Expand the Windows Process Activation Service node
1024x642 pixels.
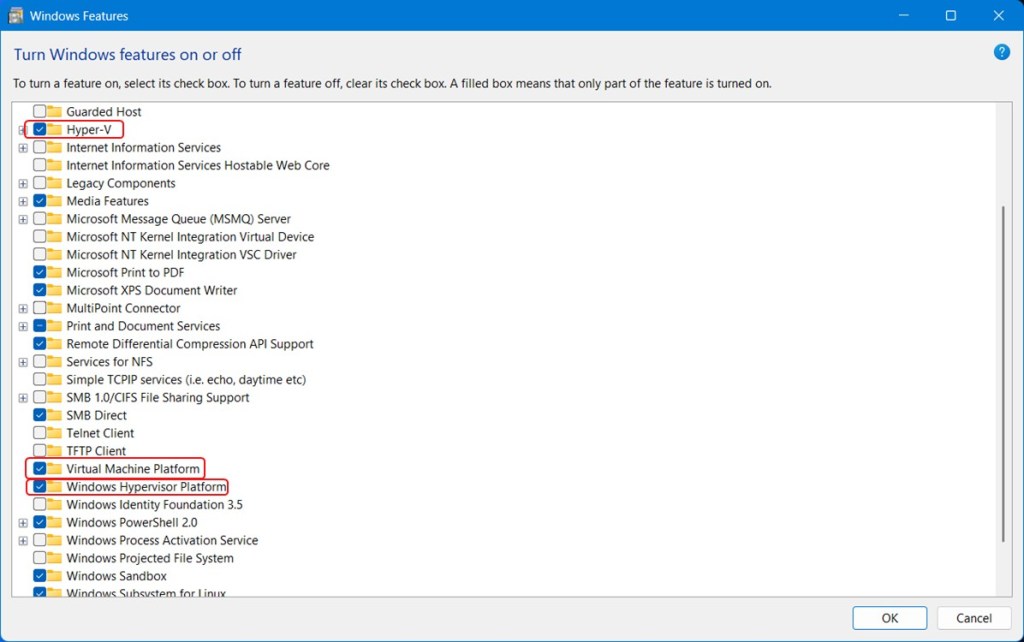pos(23,540)
